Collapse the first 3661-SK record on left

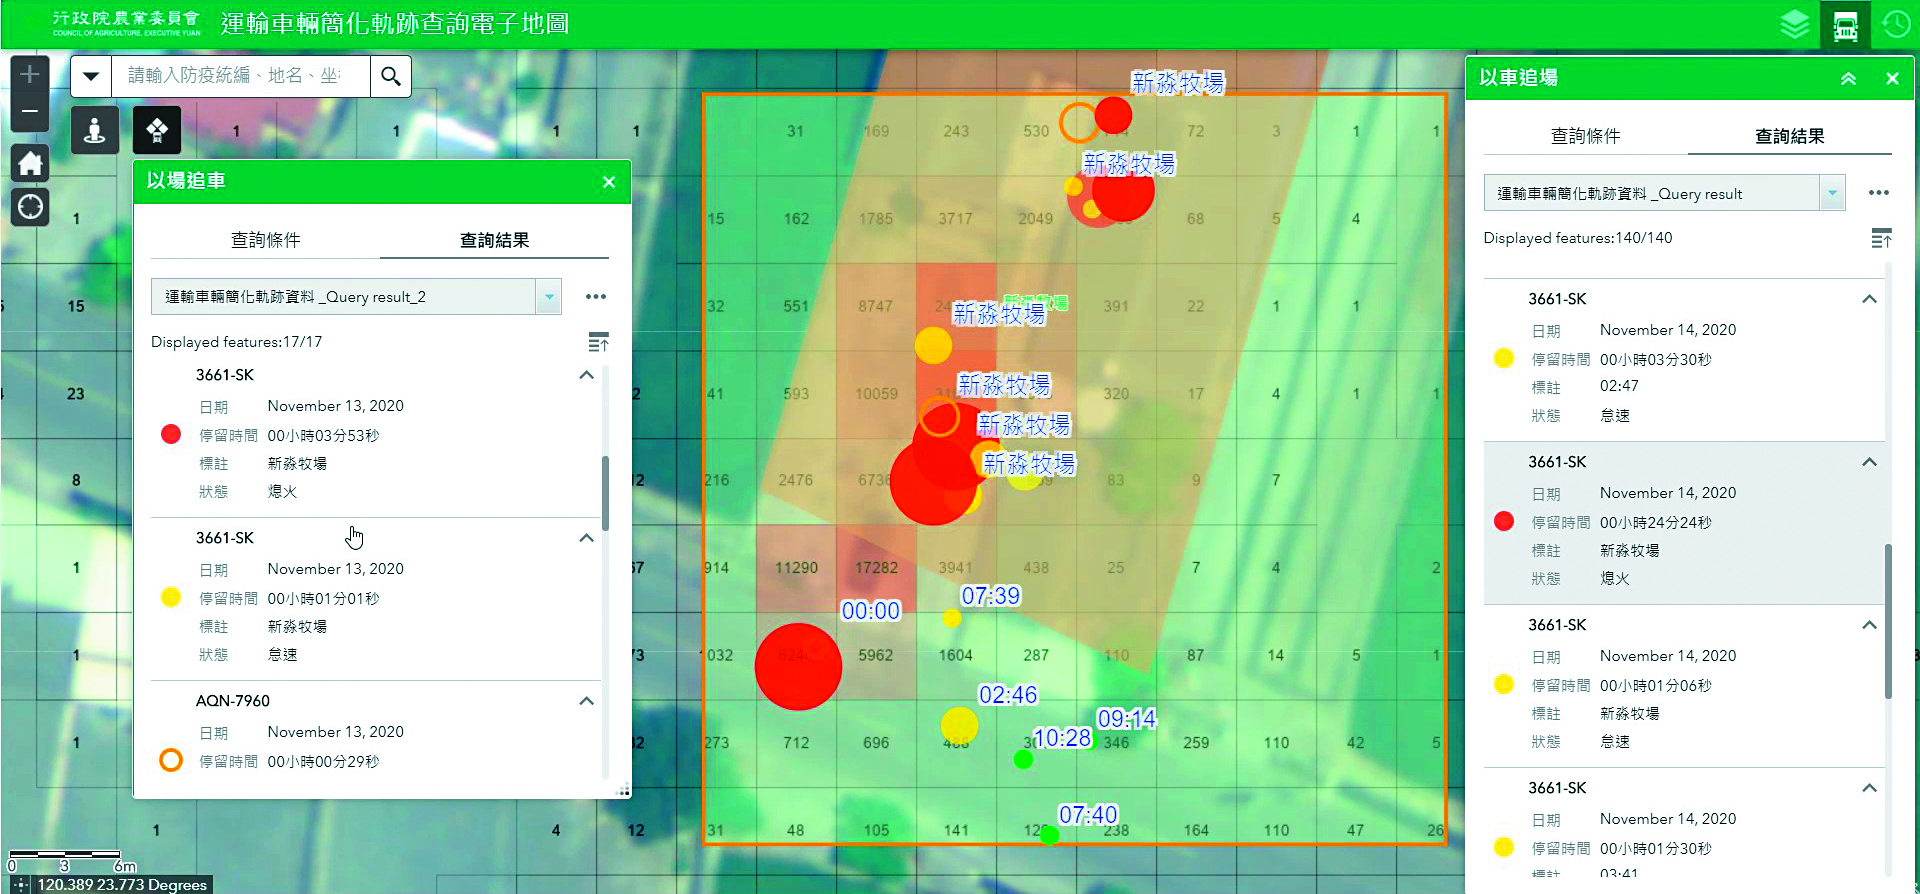coord(587,375)
